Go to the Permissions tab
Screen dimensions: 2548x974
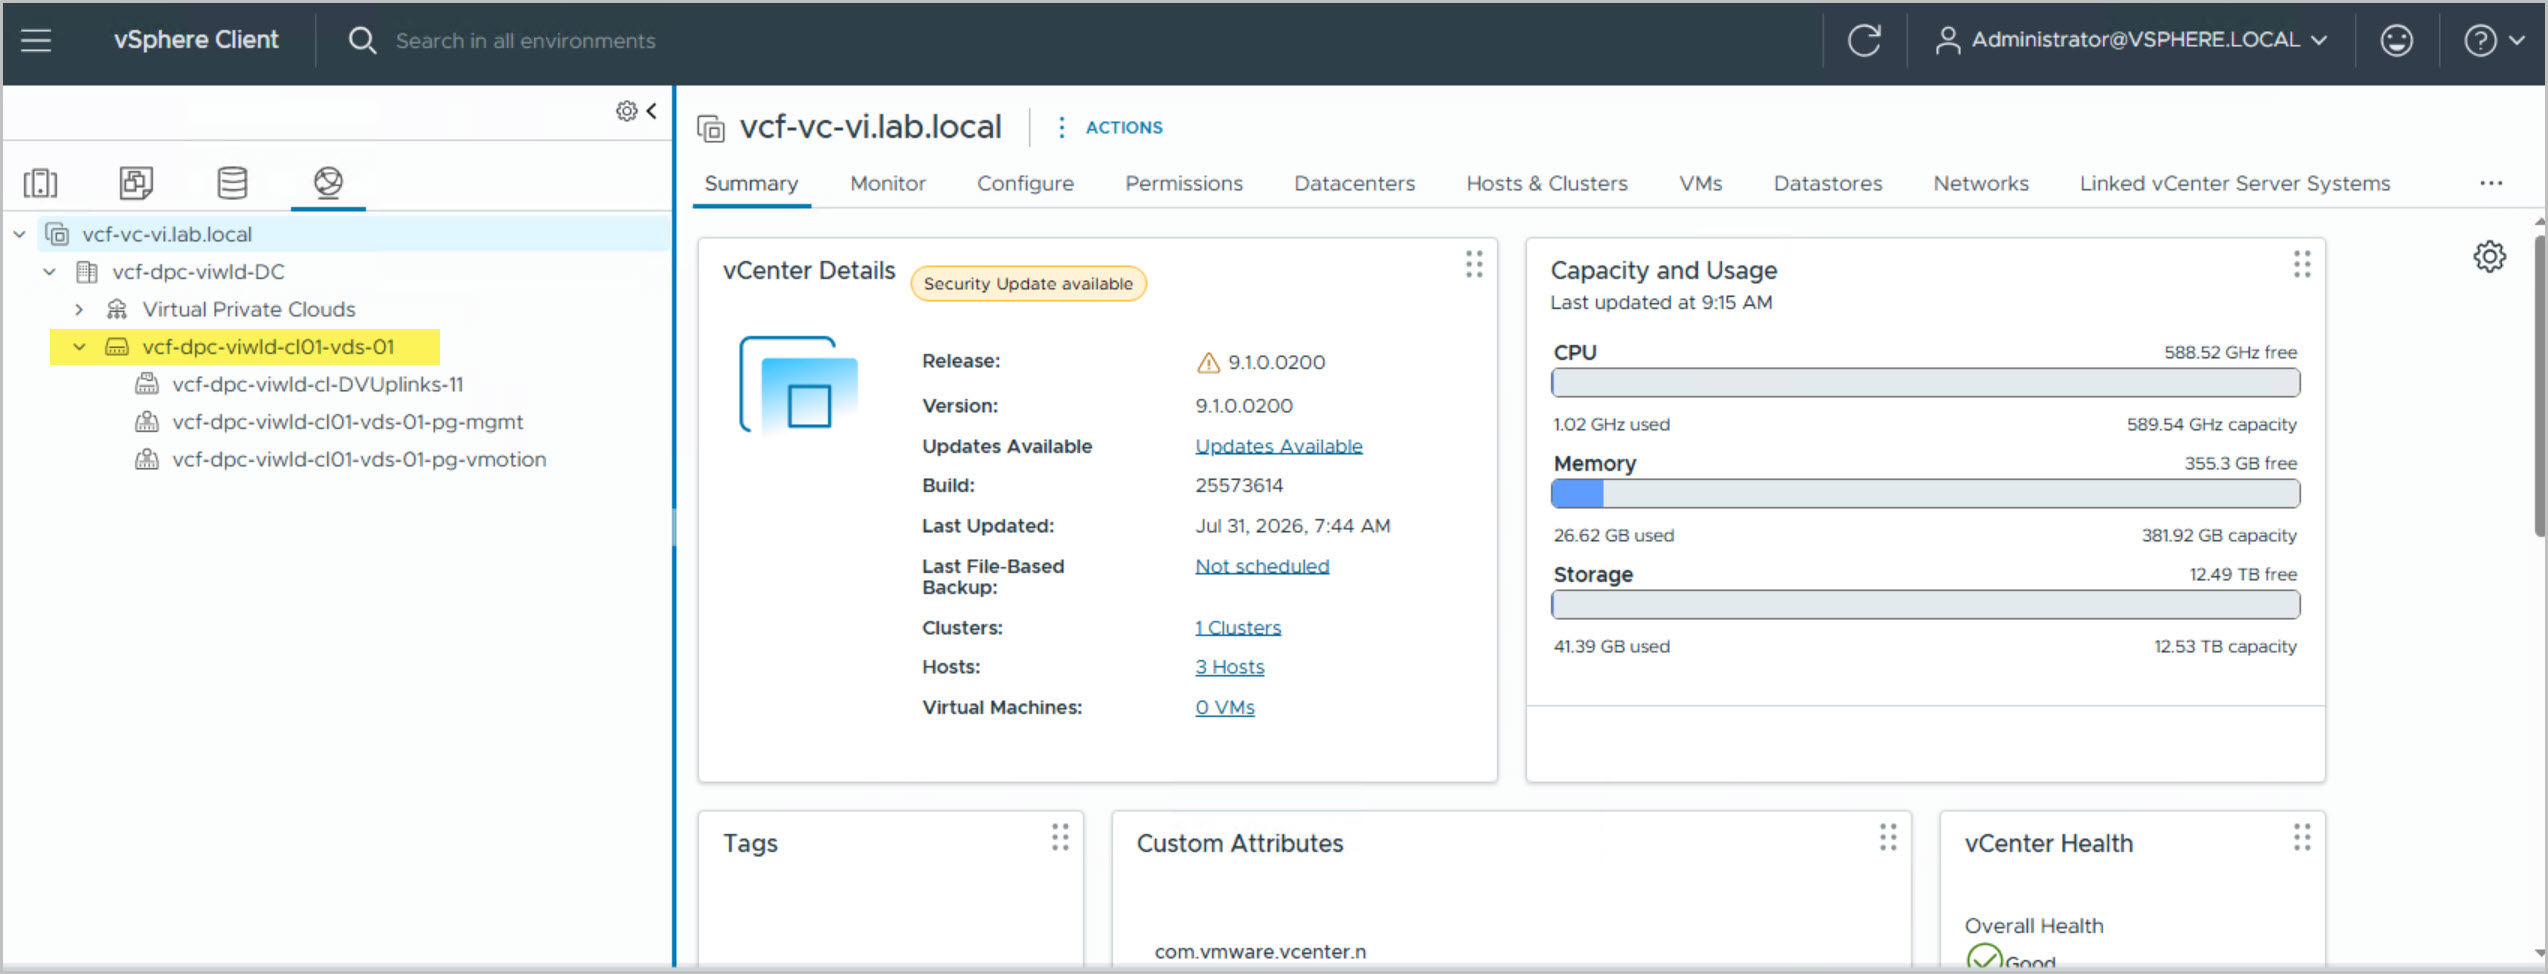[1184, 183]
